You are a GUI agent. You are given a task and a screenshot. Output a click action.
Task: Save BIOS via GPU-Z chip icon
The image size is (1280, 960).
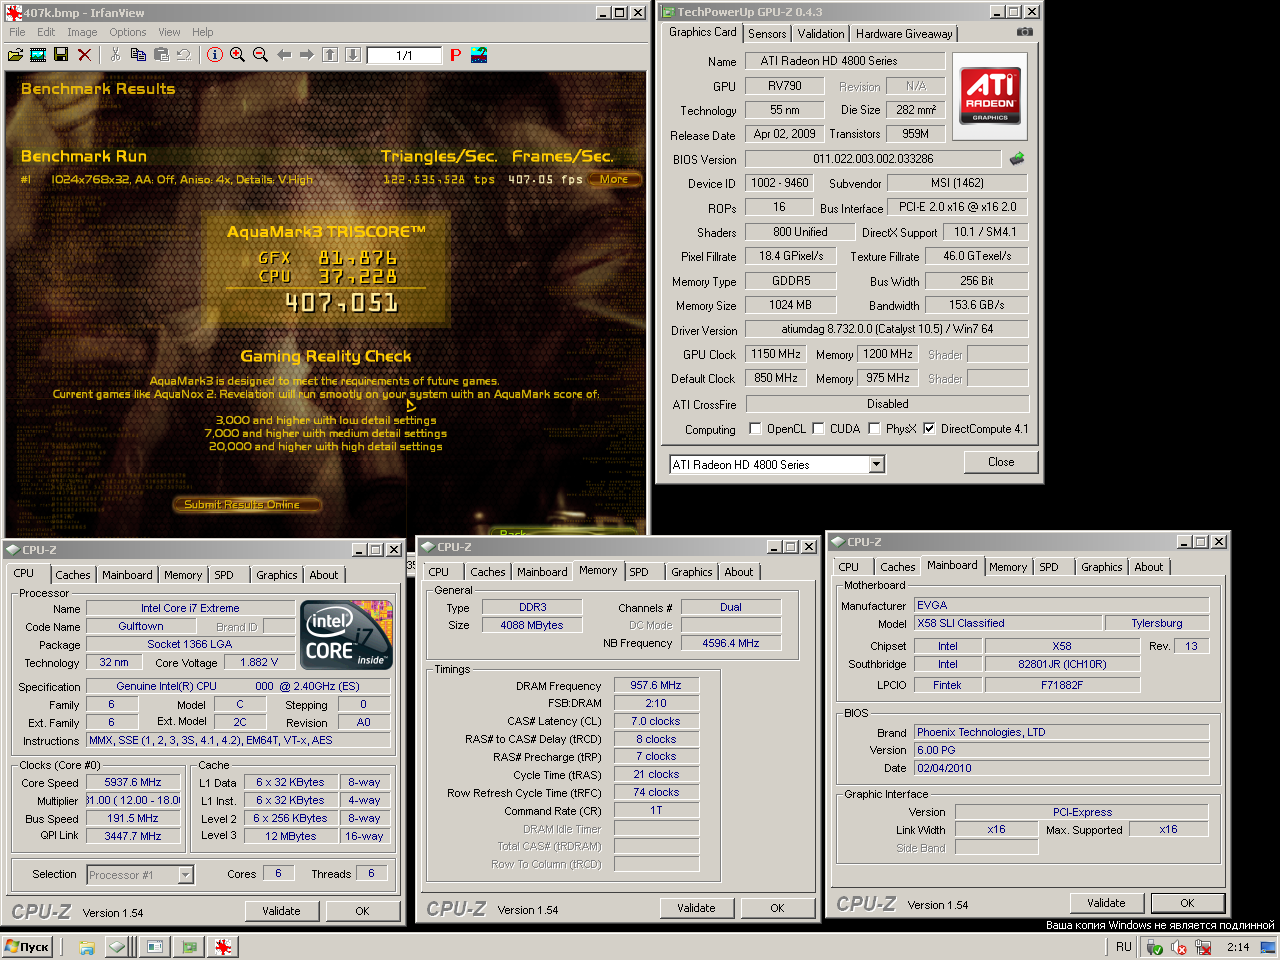point(1017,158)
